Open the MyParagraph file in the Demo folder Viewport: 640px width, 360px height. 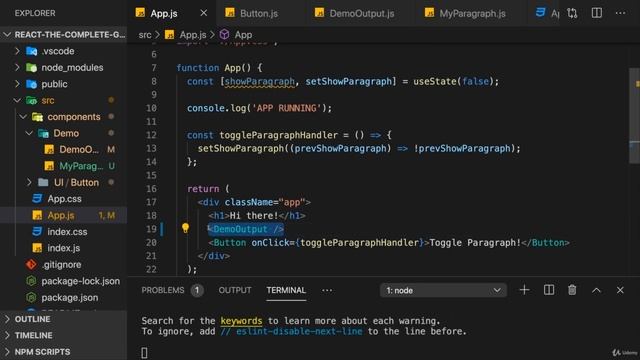coord(81,166)
